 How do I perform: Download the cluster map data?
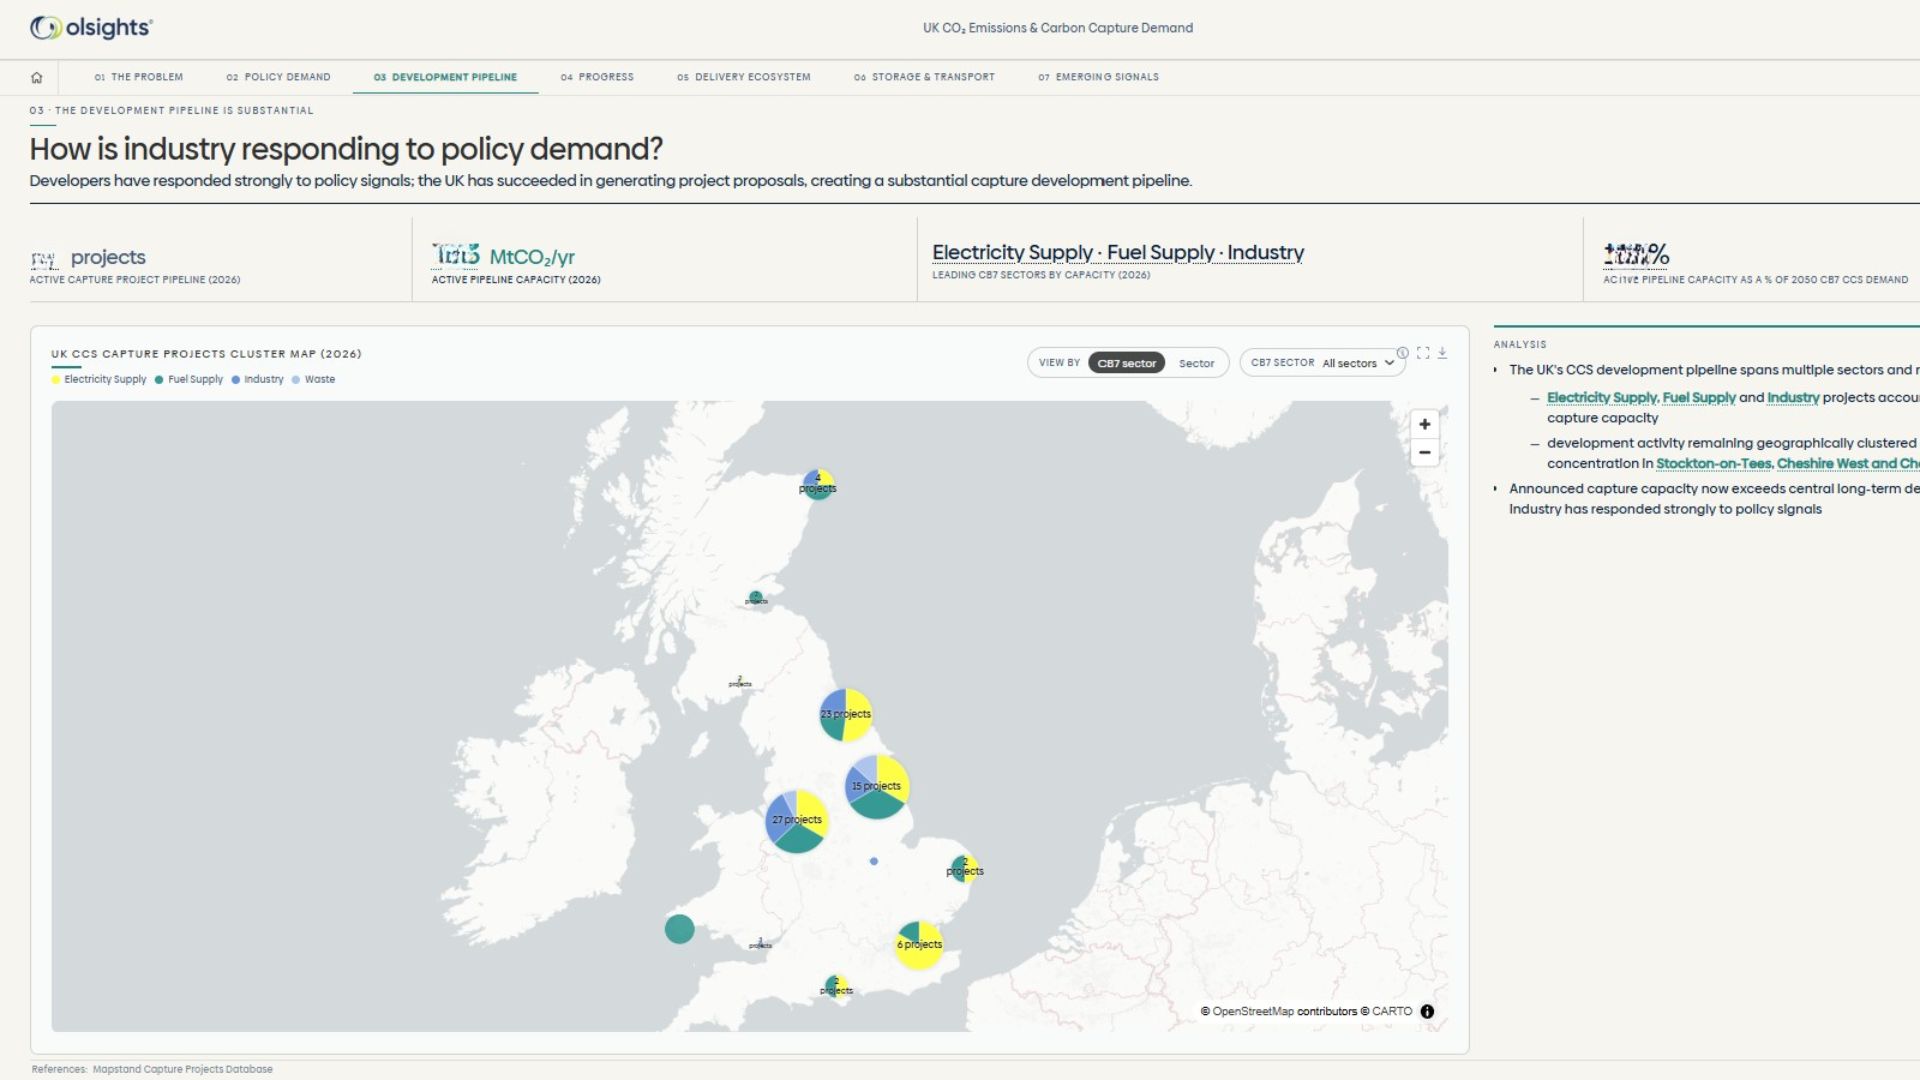pos(1442,353)
